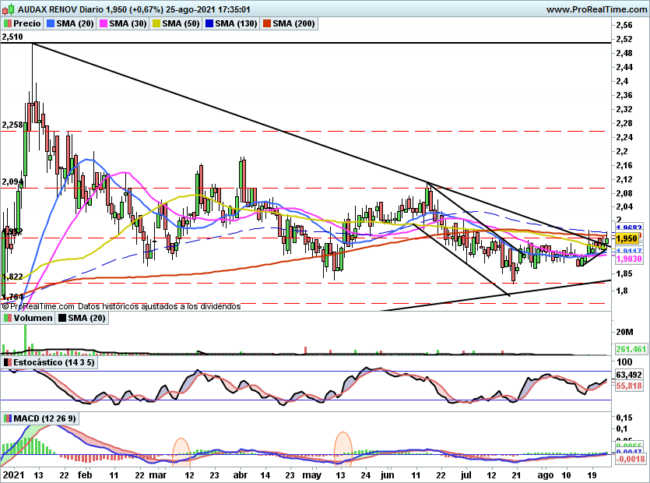Click the Volumen SMA (20) legend
The height and width of the screenshot is (483, 650).
[82, 318]
